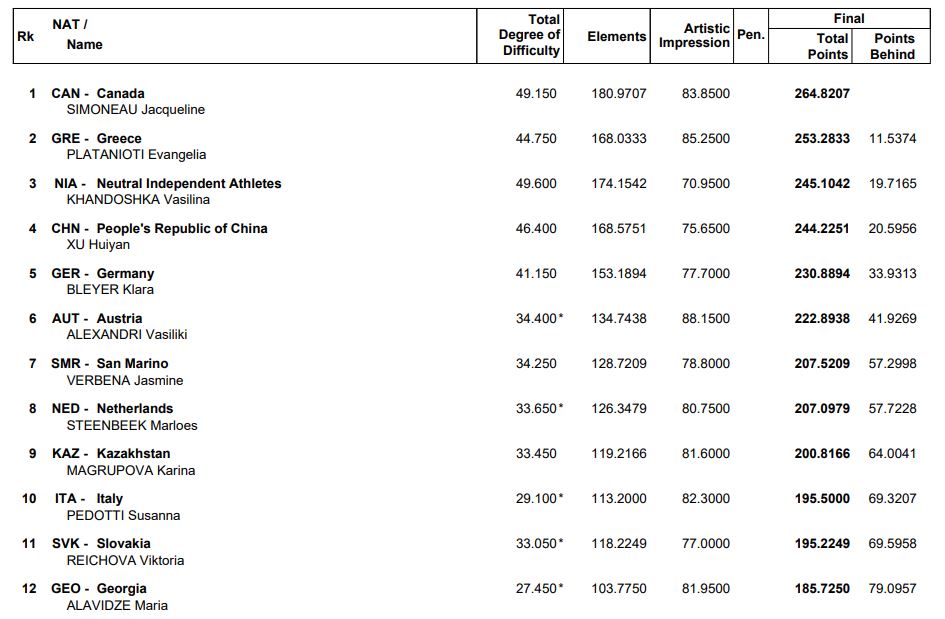Image resolution: width=945 pixels, height=619 pixels.
Task: Click the Pen. column header
Action: pyautogui.click(x=750, y=35)
